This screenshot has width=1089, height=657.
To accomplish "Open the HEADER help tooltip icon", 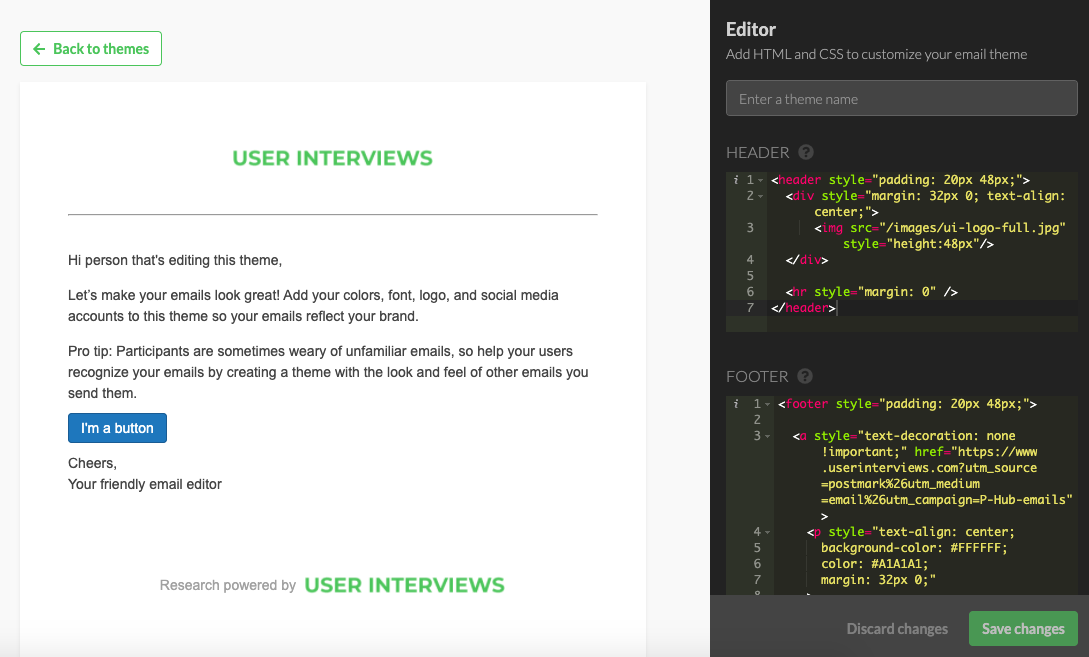I will pyautogui.click(x=804, y=153).
